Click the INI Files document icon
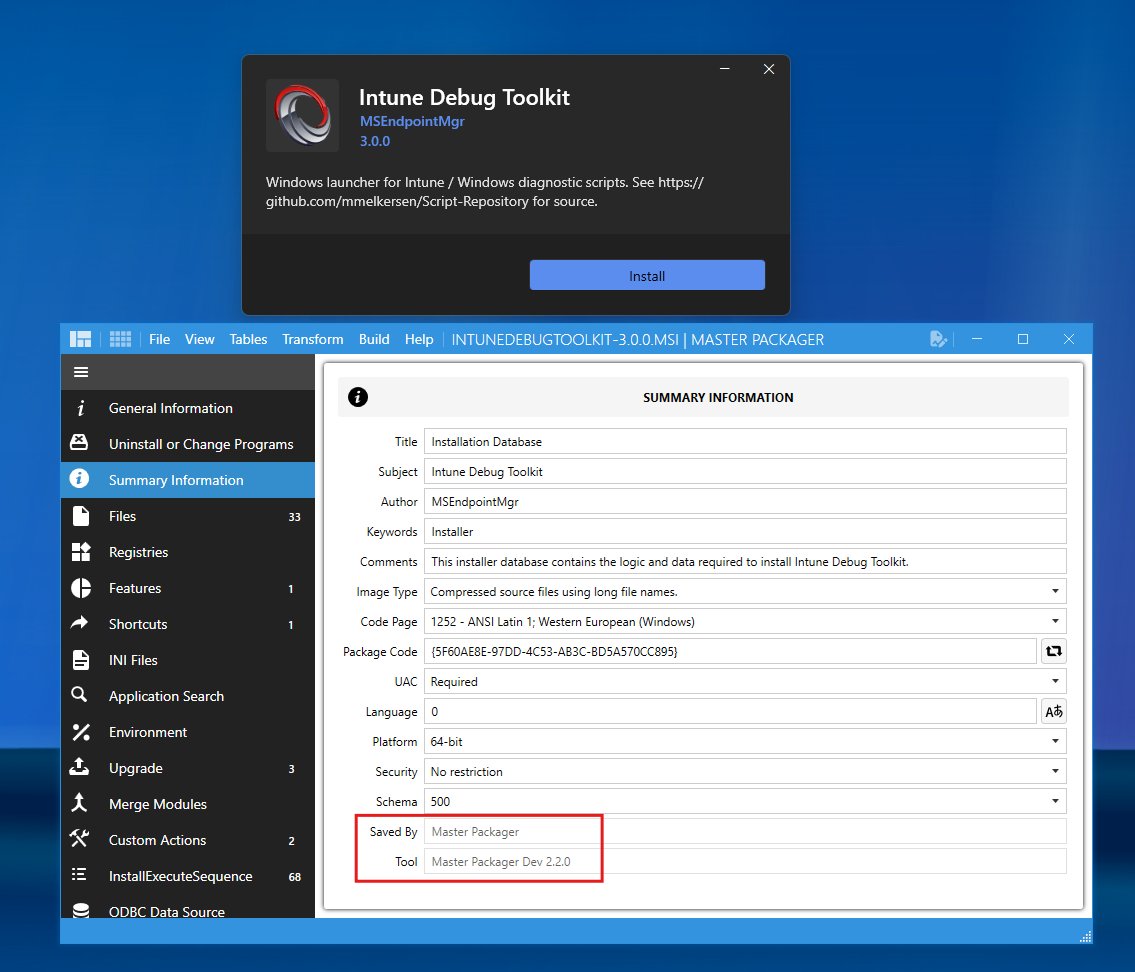Image resolution: width=1135 pixels, height=972 pixels. pos(80,660)
